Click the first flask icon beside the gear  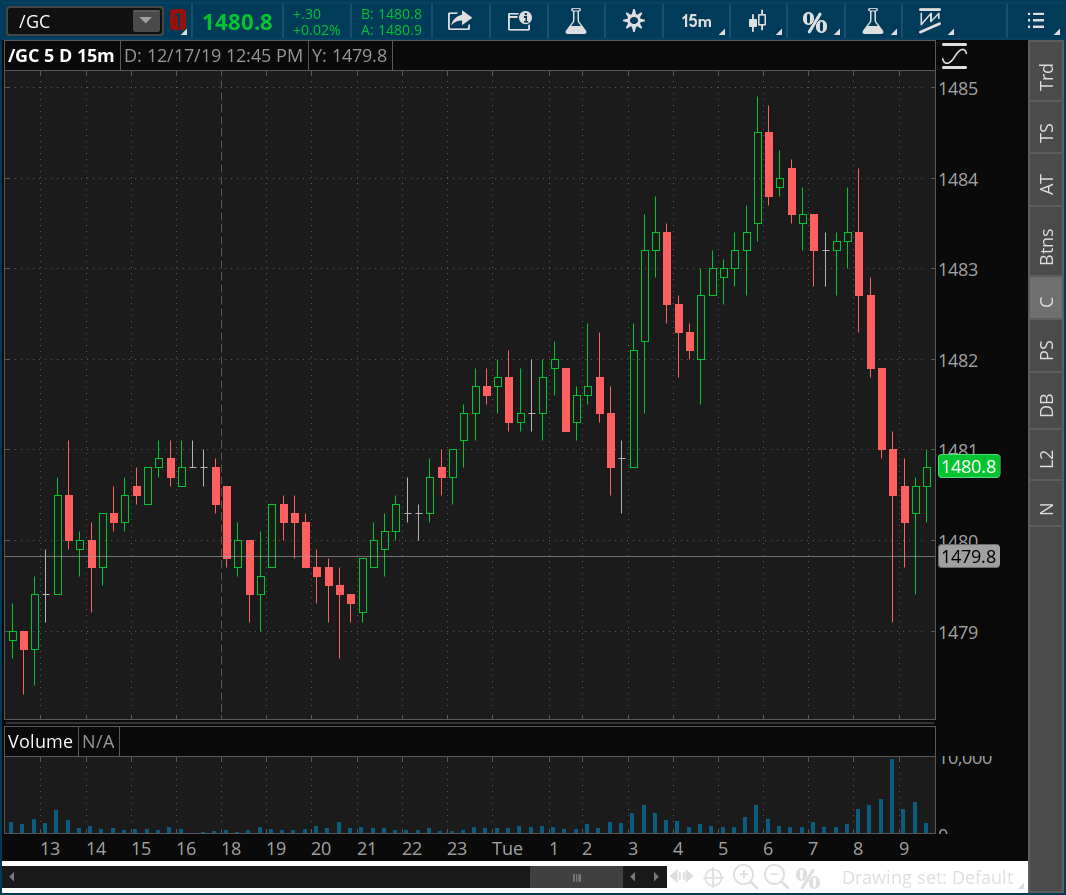[x=576, y=21]
